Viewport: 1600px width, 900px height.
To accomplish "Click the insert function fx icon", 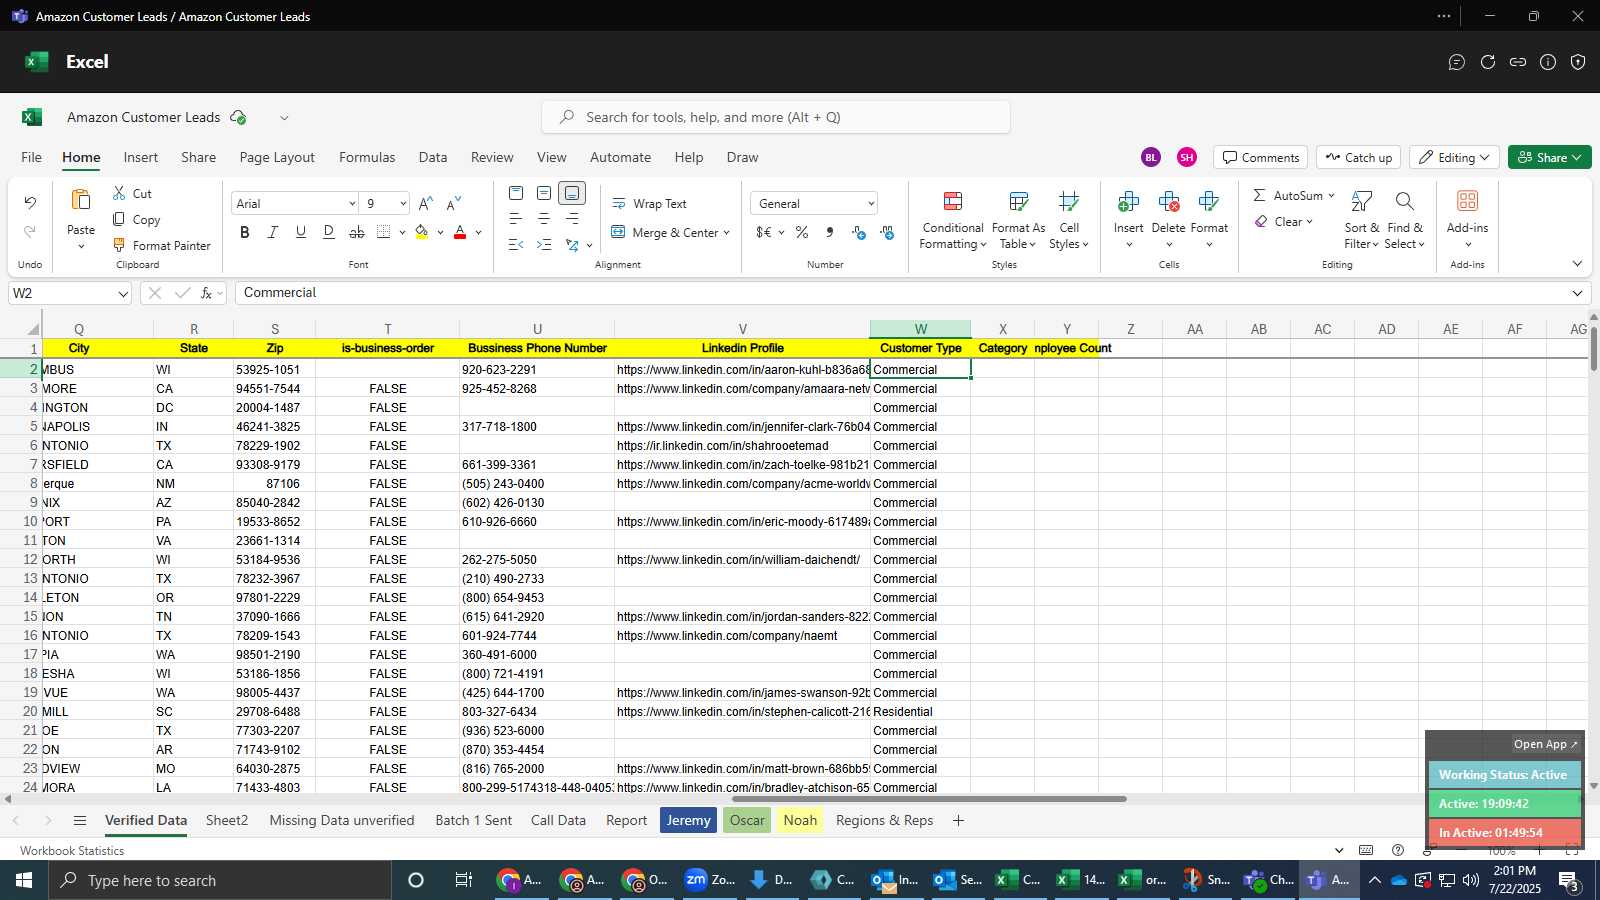I will click(x=207, y=293).
